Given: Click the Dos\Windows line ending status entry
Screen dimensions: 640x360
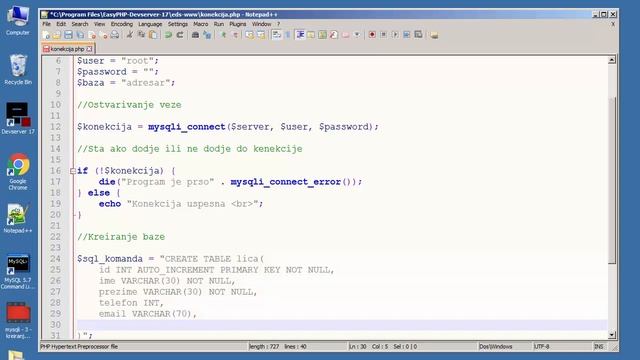Looking at the screenshot, I should coord(496,347).
